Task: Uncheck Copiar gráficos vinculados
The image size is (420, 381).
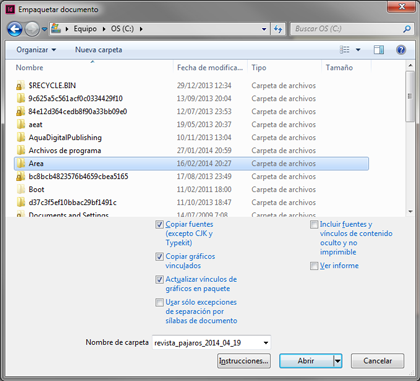Action: point(159,257)
